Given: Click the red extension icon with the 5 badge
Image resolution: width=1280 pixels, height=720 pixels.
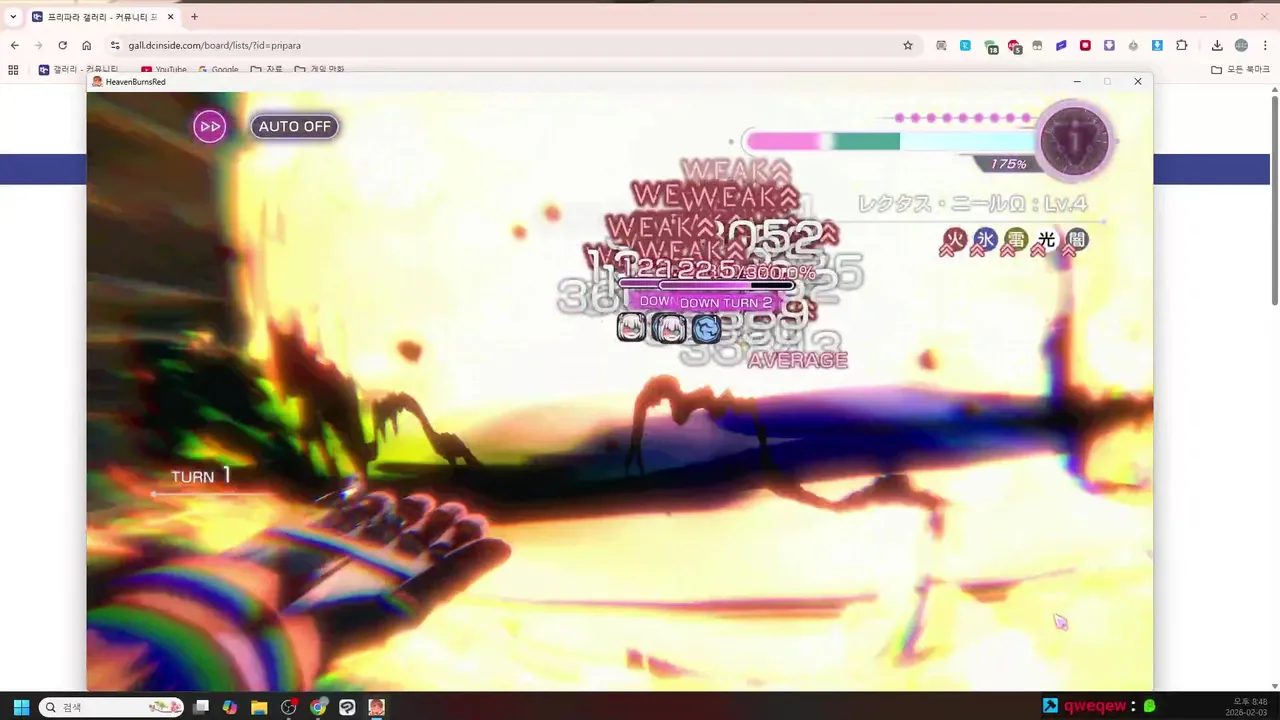Looking at the screenshot, I should click(1014, 46).
